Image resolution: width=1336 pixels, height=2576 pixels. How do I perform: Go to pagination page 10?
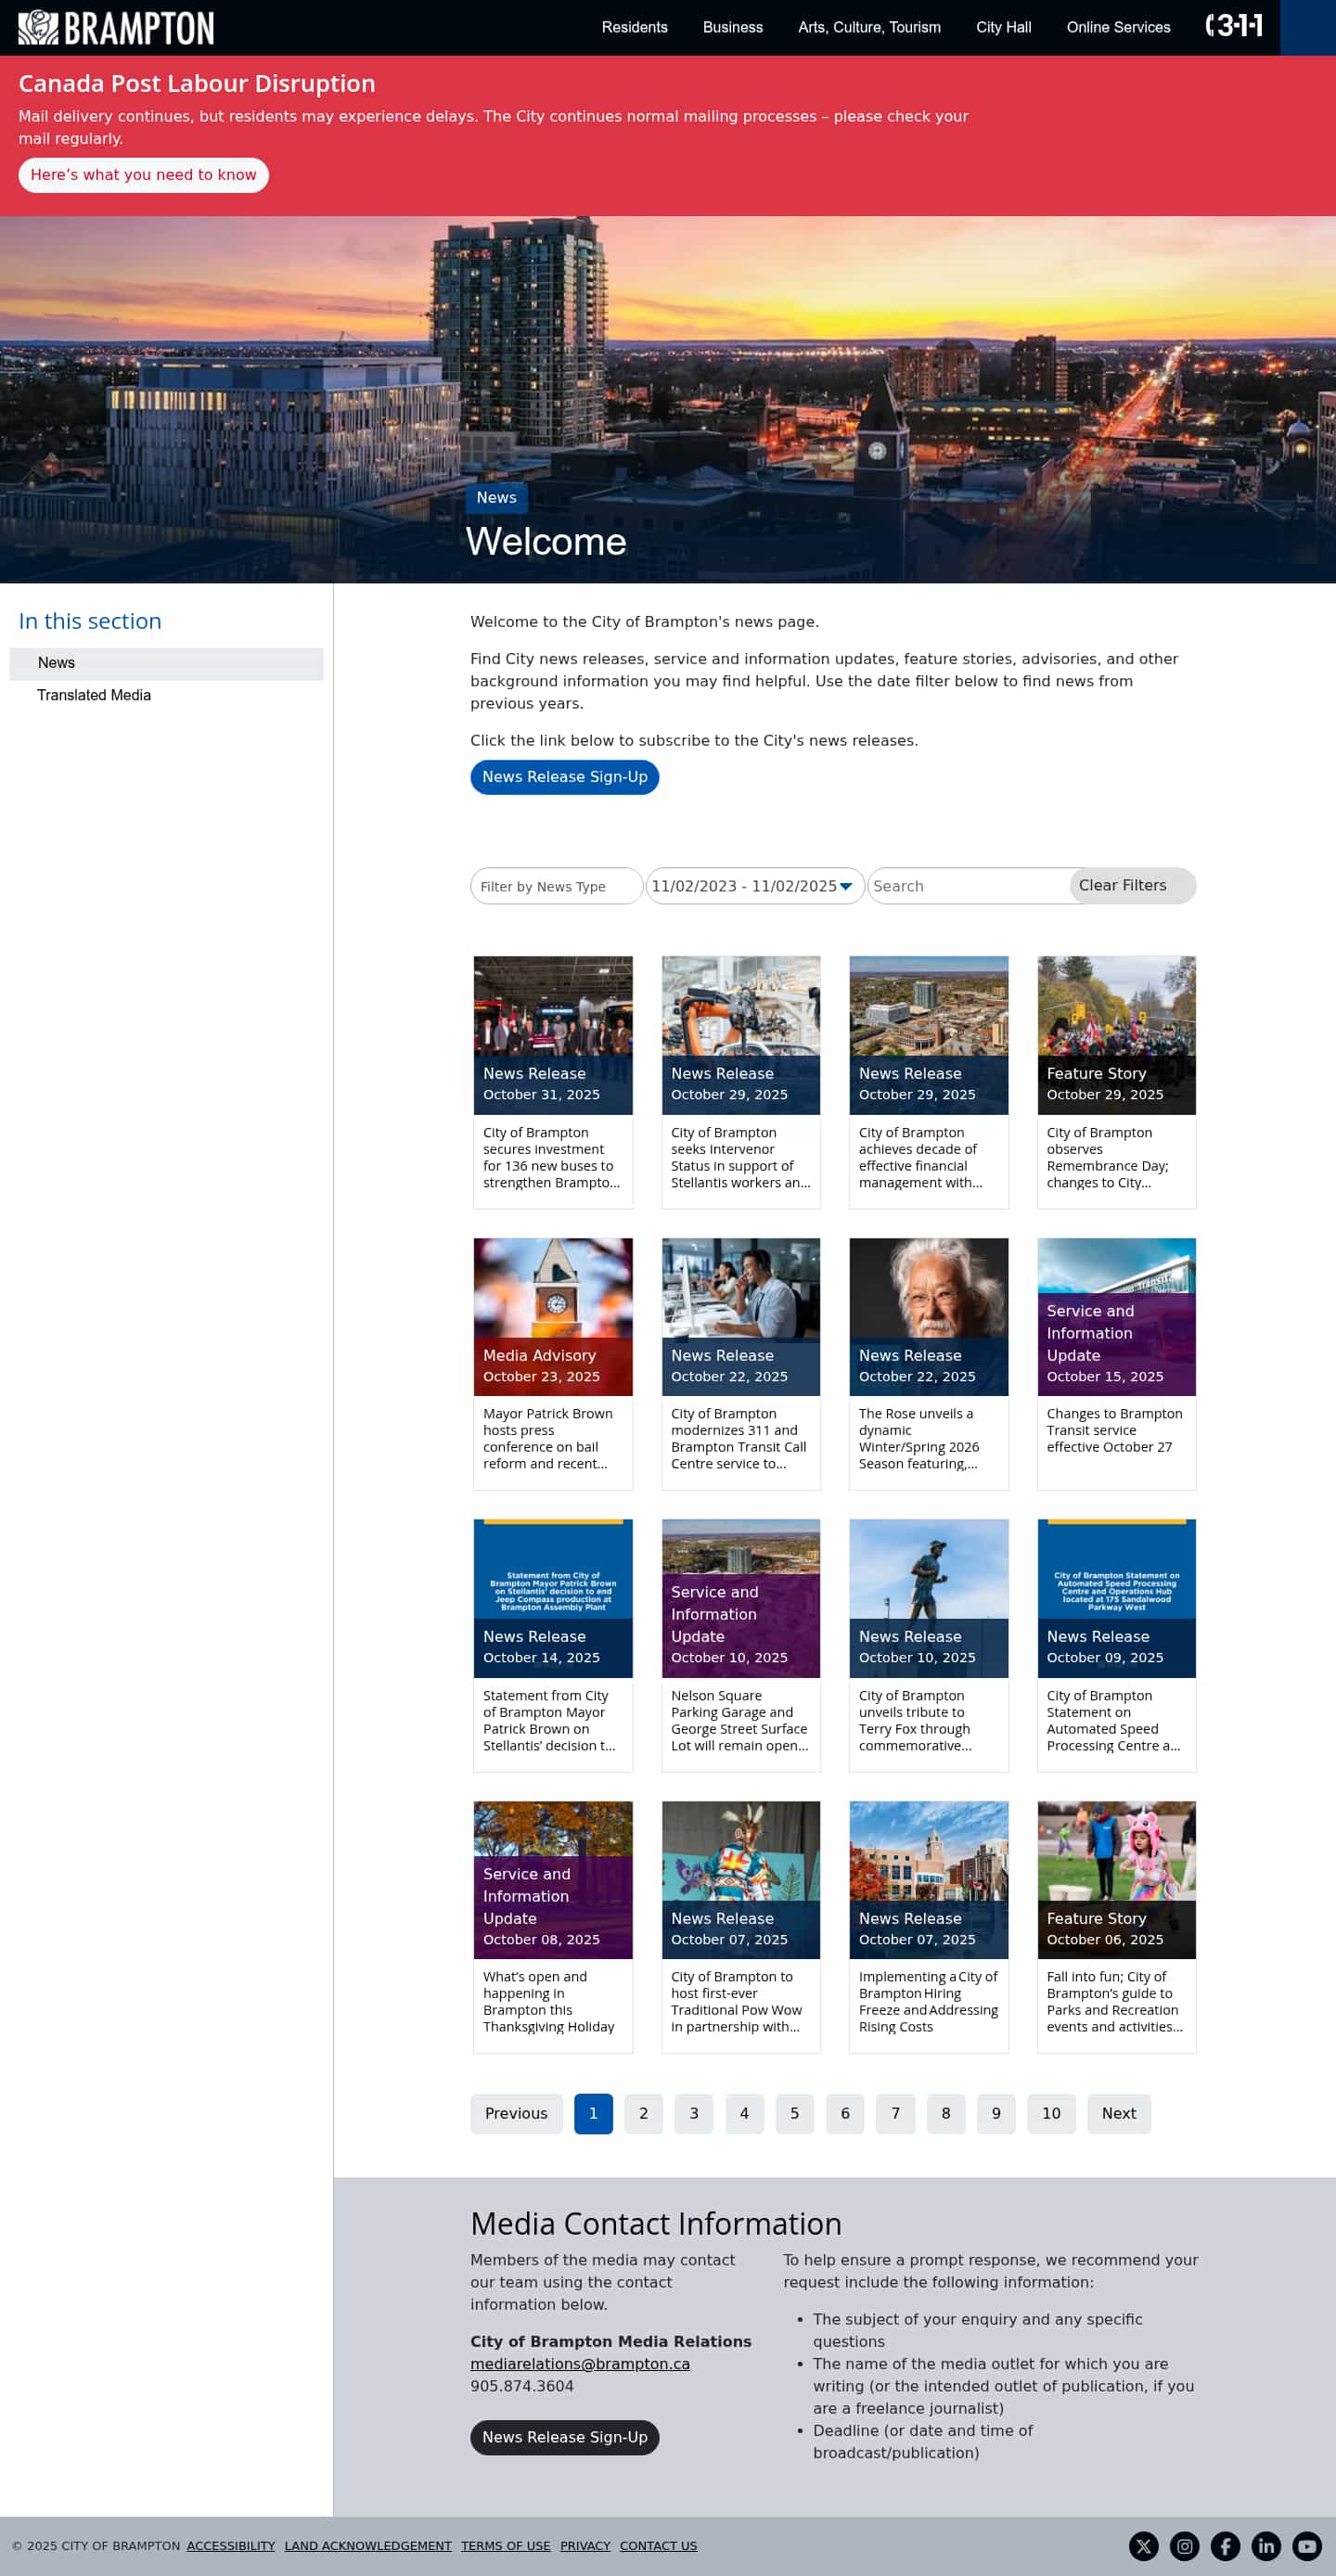1051,2114
